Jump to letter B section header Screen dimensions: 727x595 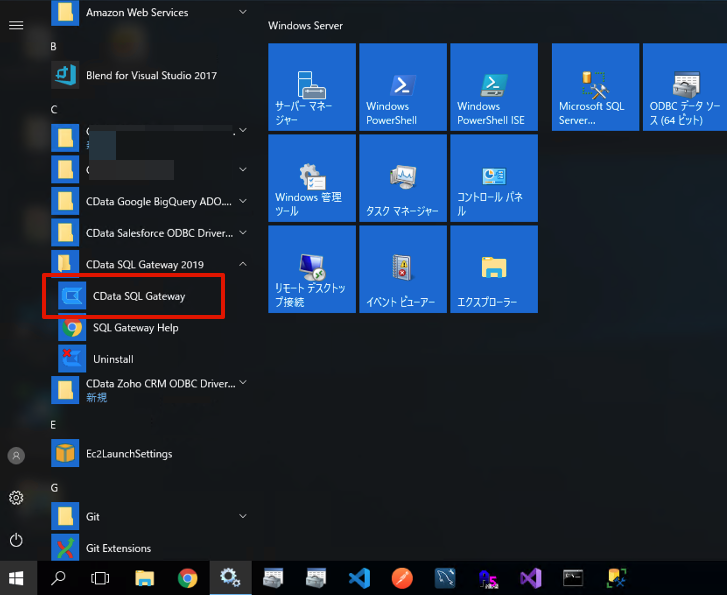click(53, 46)
